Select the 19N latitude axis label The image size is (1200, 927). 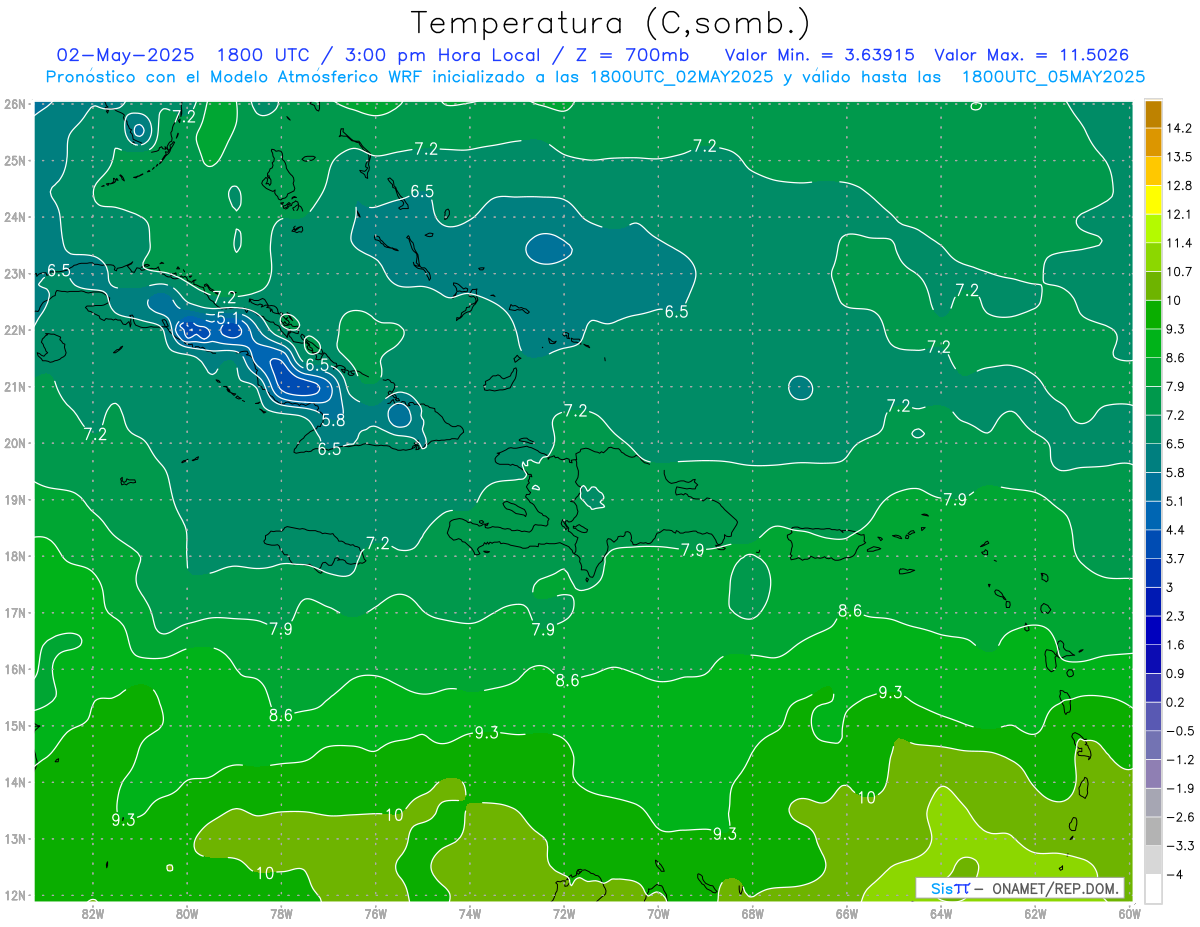(x=15, y=499)
